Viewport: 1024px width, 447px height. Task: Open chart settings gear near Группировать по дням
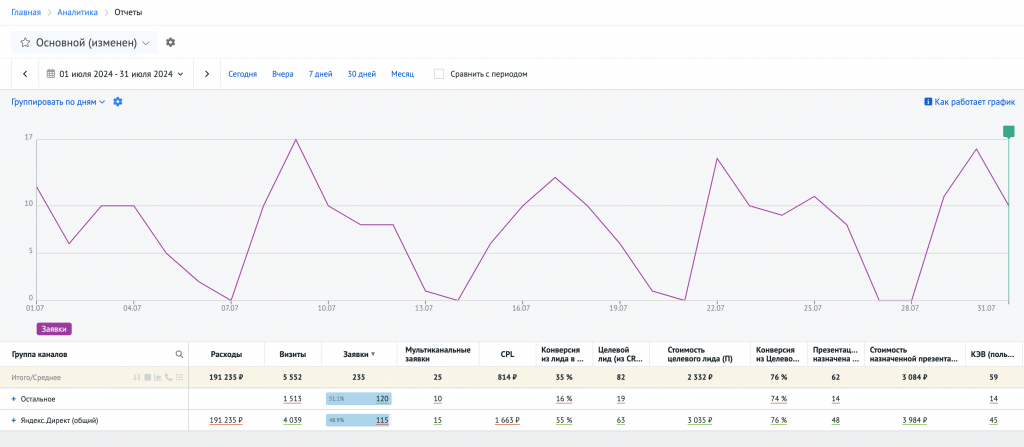(118, 102)
